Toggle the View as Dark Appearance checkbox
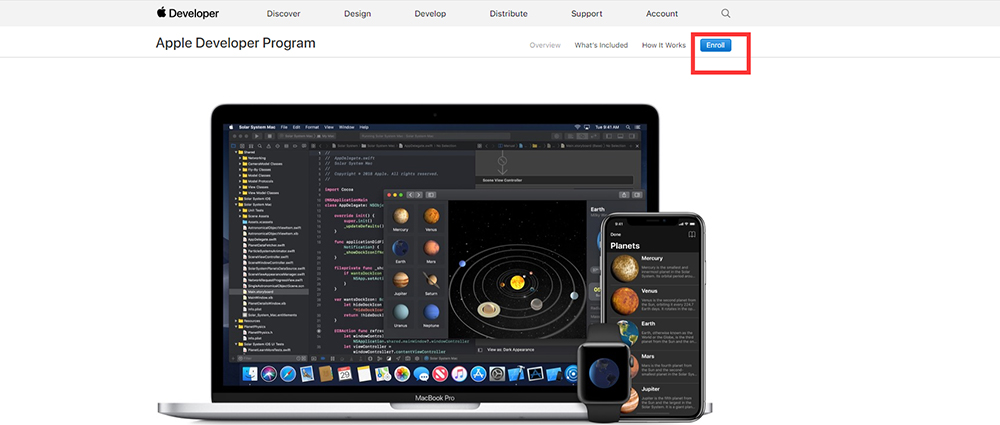The width and height of the screenshot is (1000, 425). tap(480, 350)
